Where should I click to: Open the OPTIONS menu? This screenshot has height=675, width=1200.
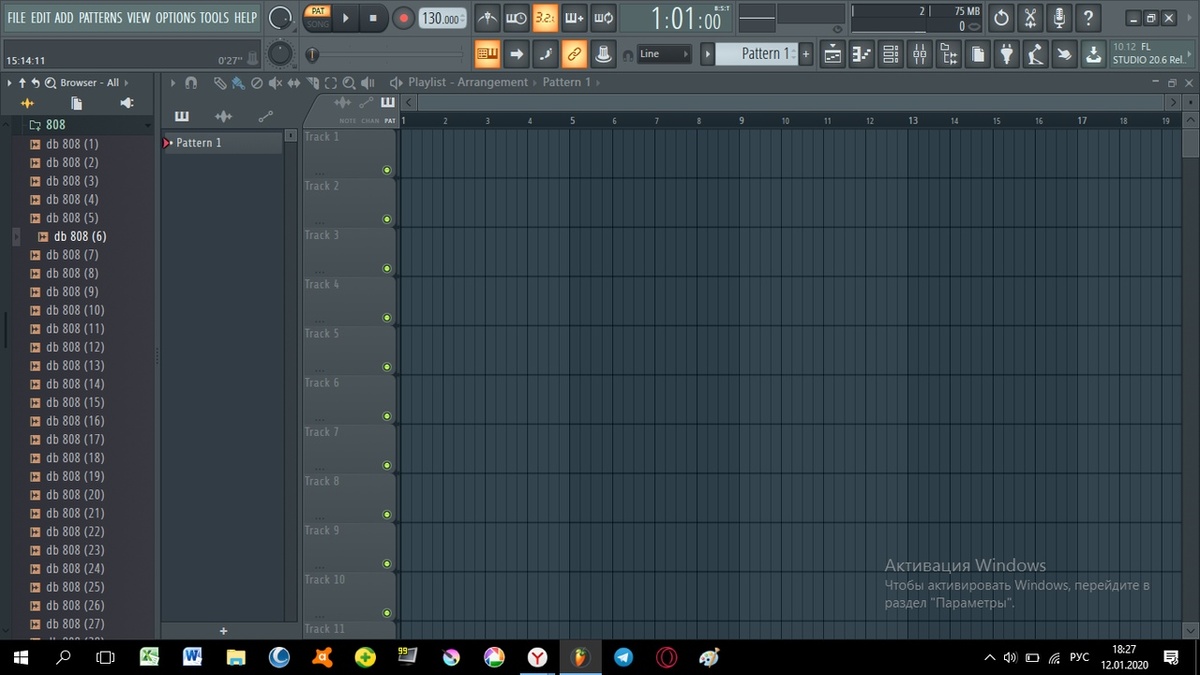tap(176, 18)
